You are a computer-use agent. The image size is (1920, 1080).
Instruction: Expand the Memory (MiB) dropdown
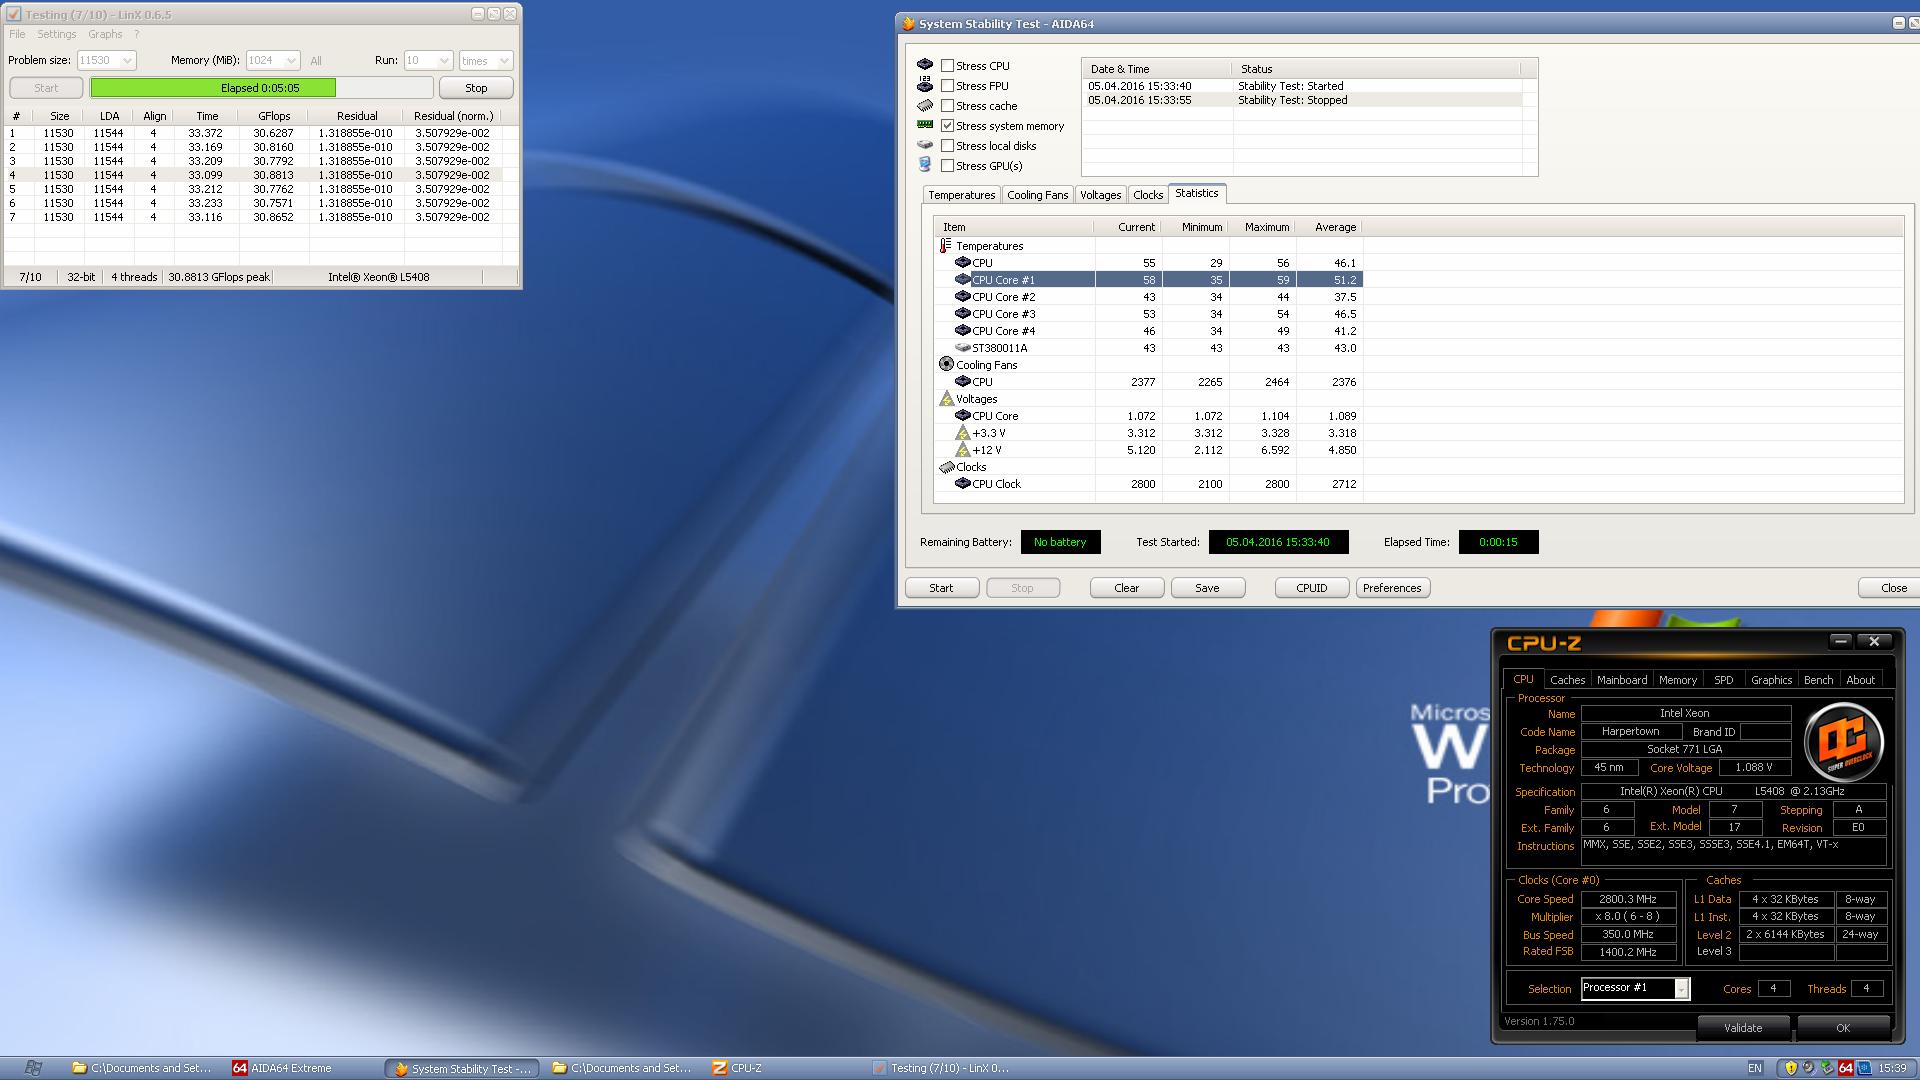tap(291, 61)
